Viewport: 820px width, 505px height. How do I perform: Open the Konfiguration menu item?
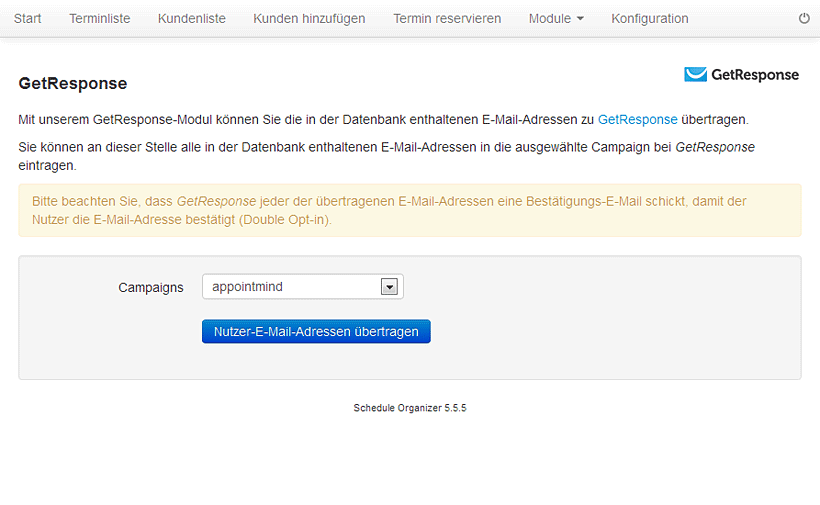[x=650, y=19]
